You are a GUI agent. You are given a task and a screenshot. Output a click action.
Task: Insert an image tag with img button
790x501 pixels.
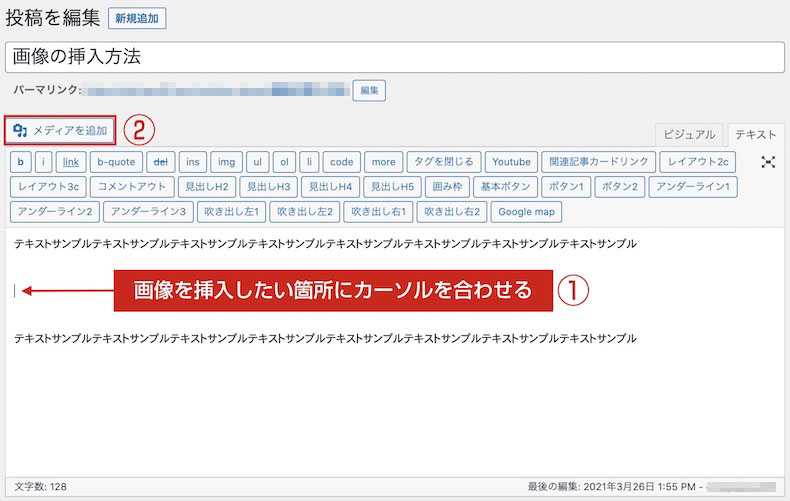click(x=226, y=162)
